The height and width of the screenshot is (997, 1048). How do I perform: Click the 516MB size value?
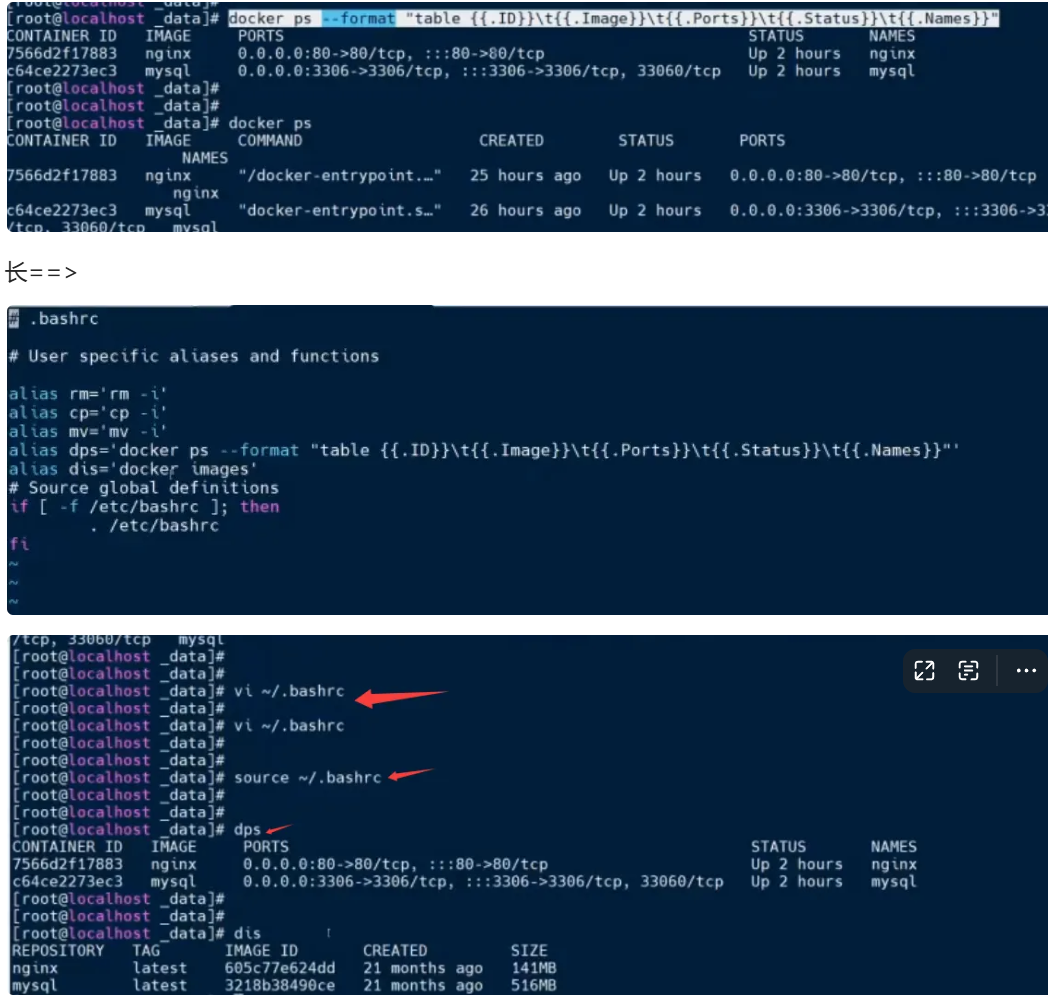click(x=534, y=986)
